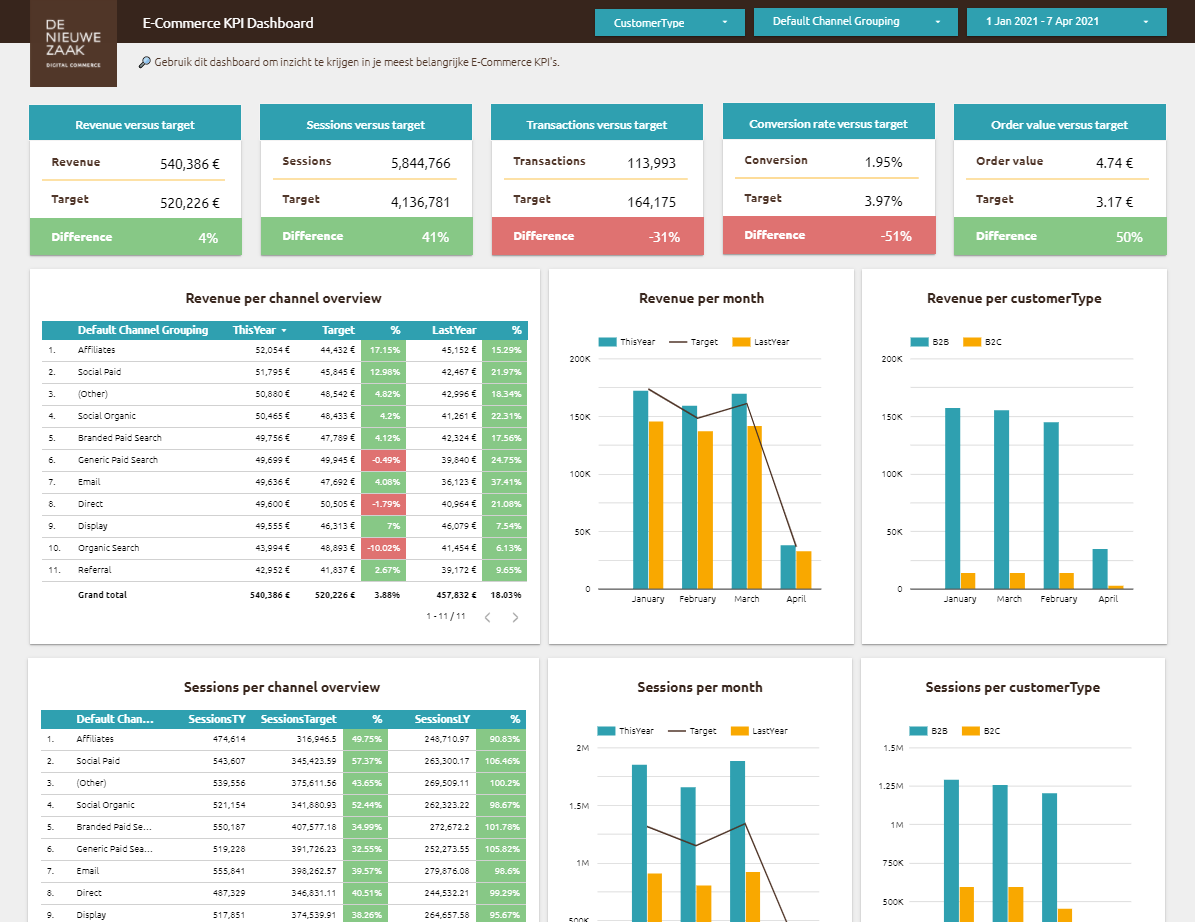Go to next page of revenue table

point(515,617)
